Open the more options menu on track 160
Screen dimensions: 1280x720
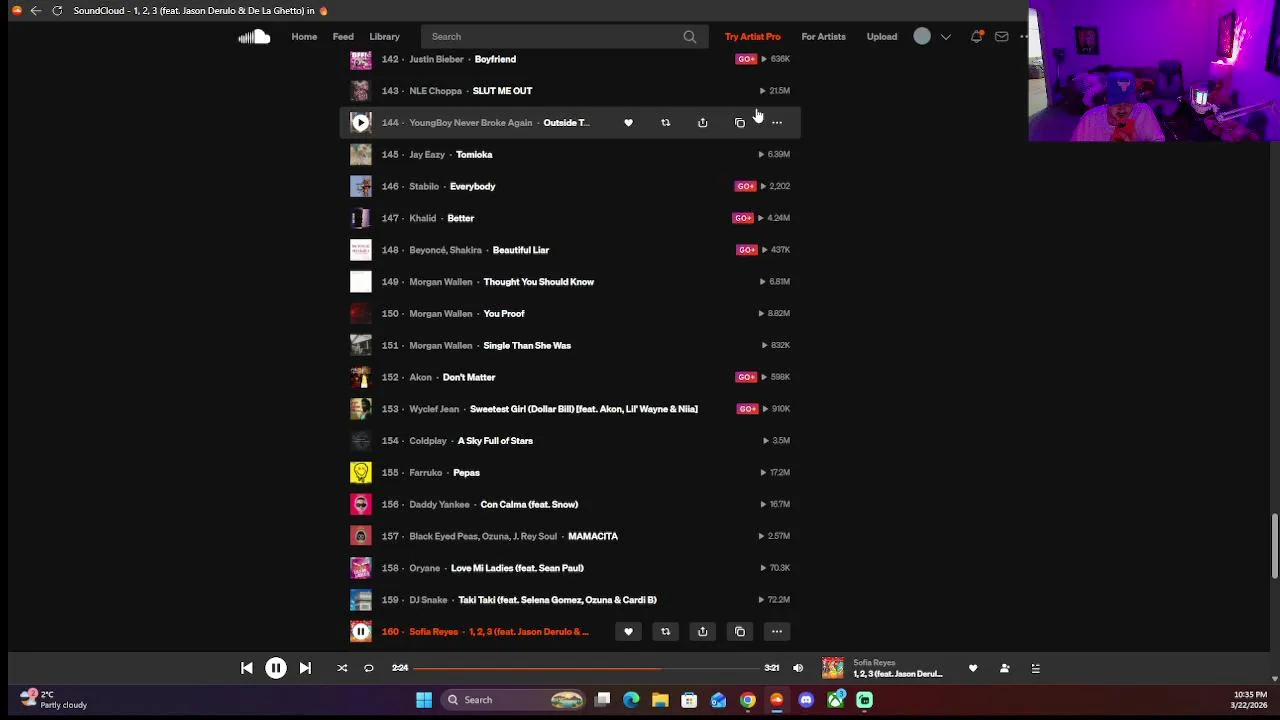777,632
